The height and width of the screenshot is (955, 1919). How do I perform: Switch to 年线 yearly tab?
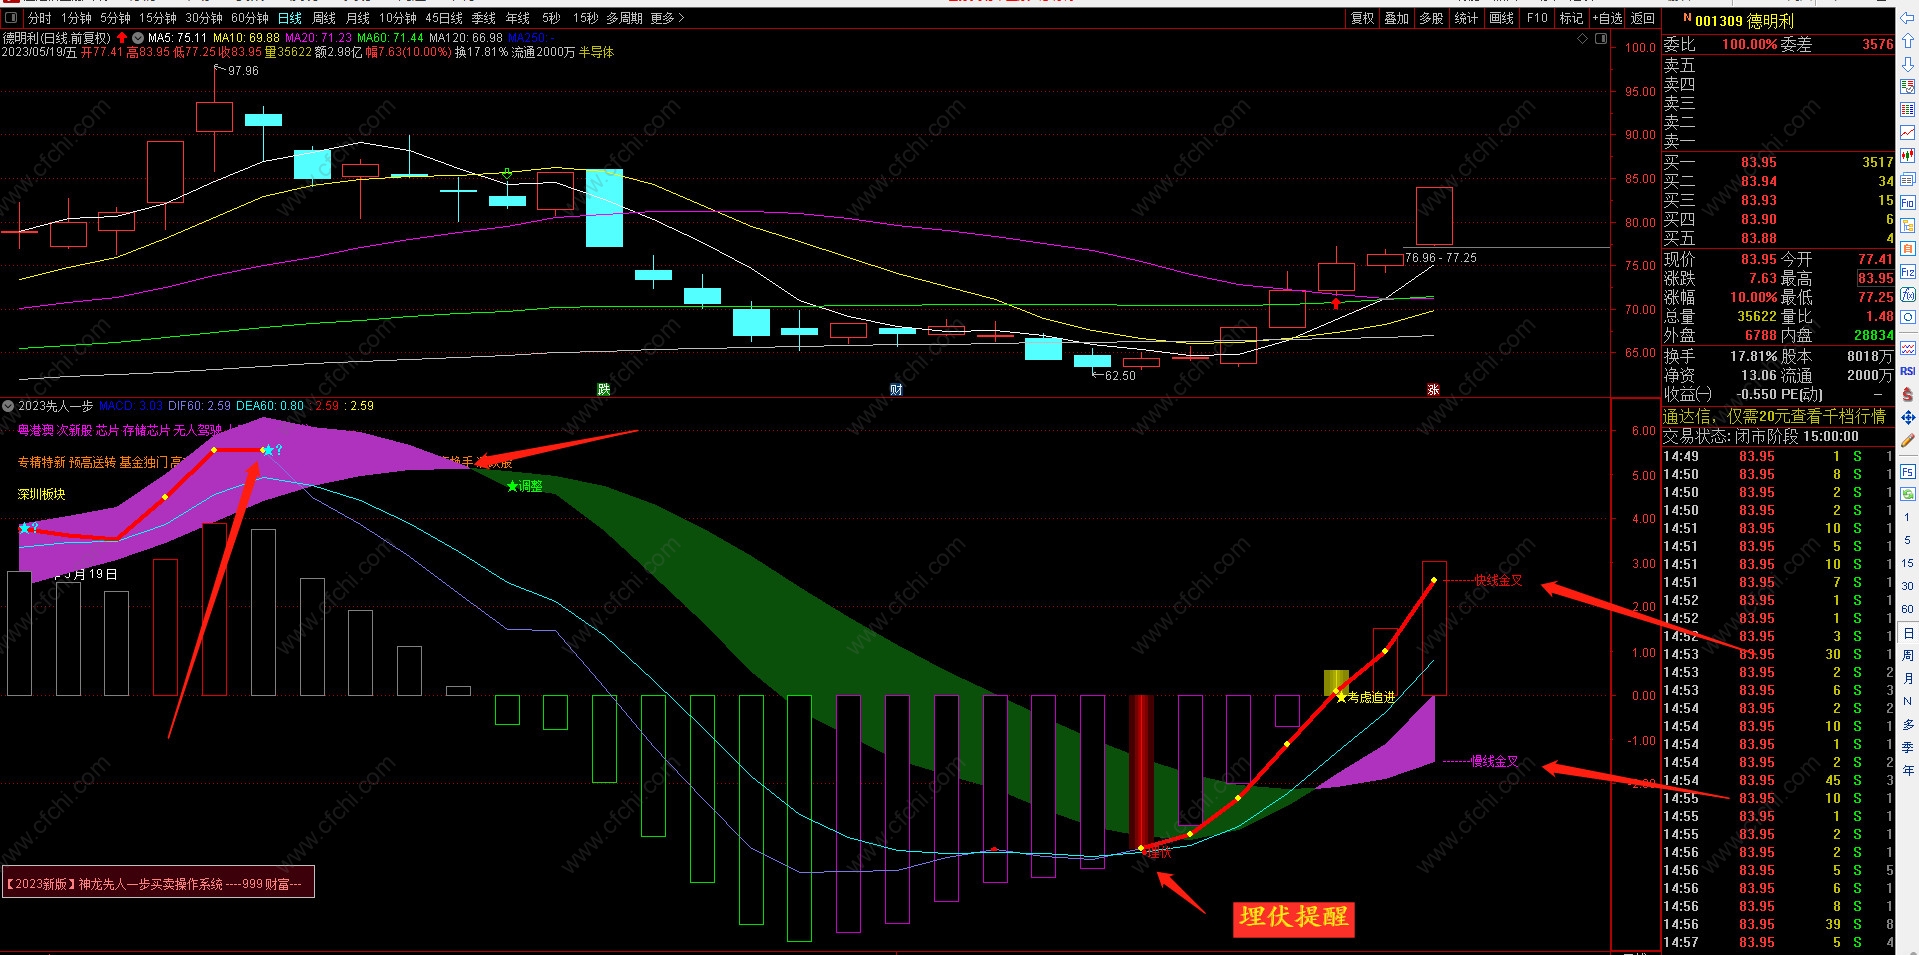coord(518,18)
